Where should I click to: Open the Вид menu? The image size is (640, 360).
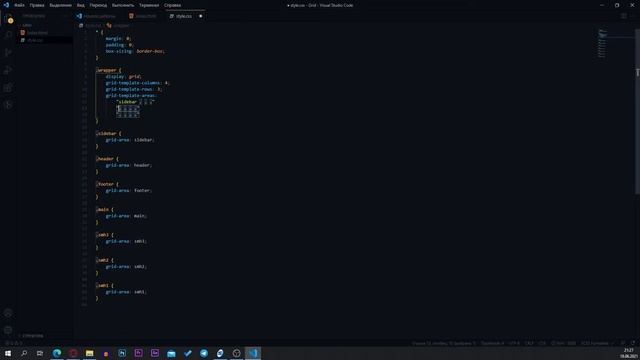81,5
